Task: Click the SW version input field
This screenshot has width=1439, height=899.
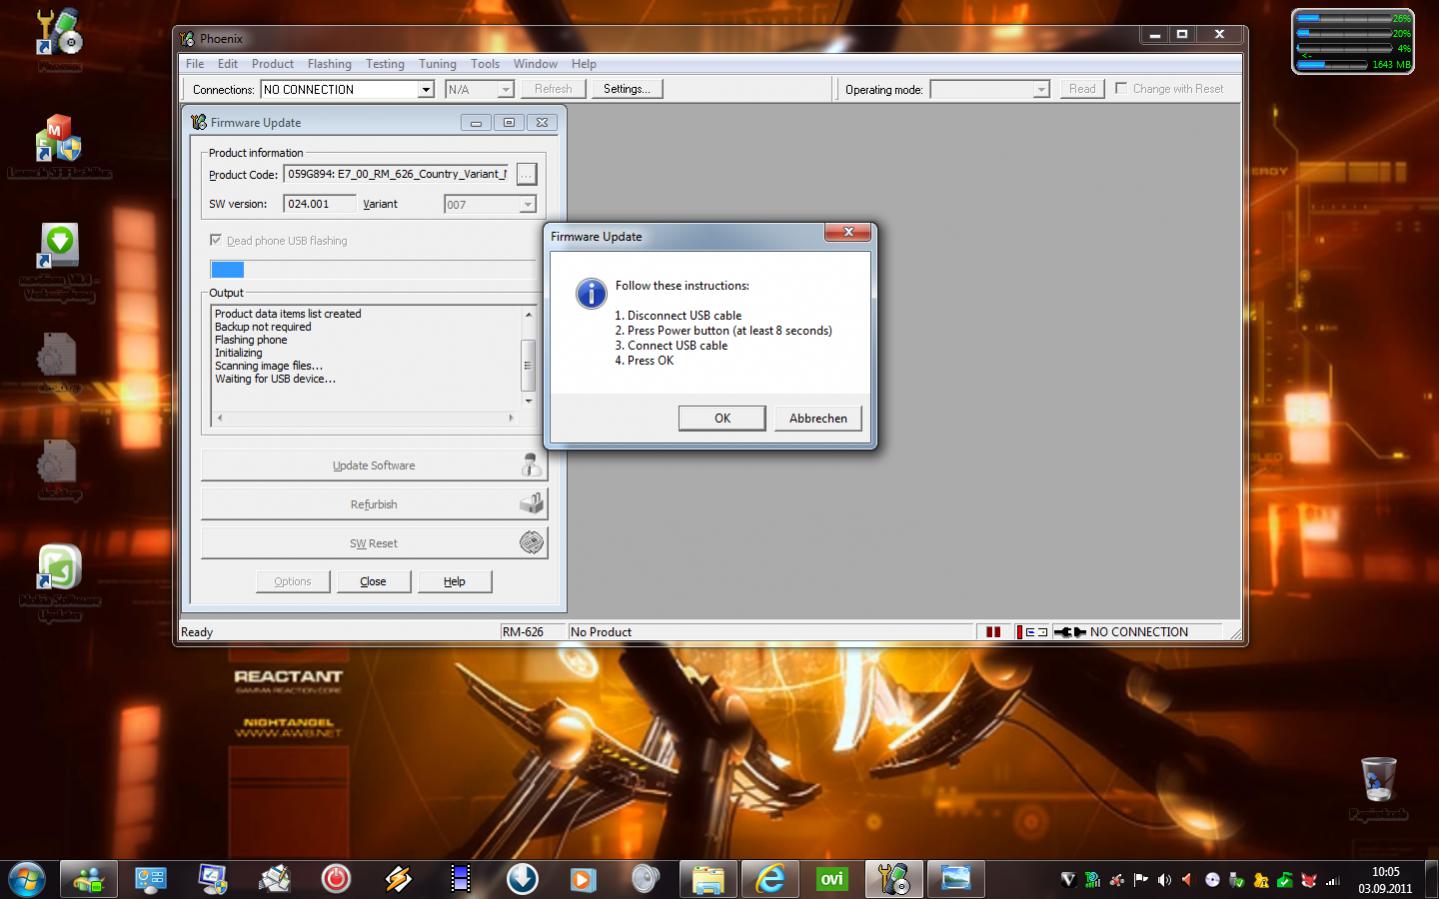Action: pos(319,204)
